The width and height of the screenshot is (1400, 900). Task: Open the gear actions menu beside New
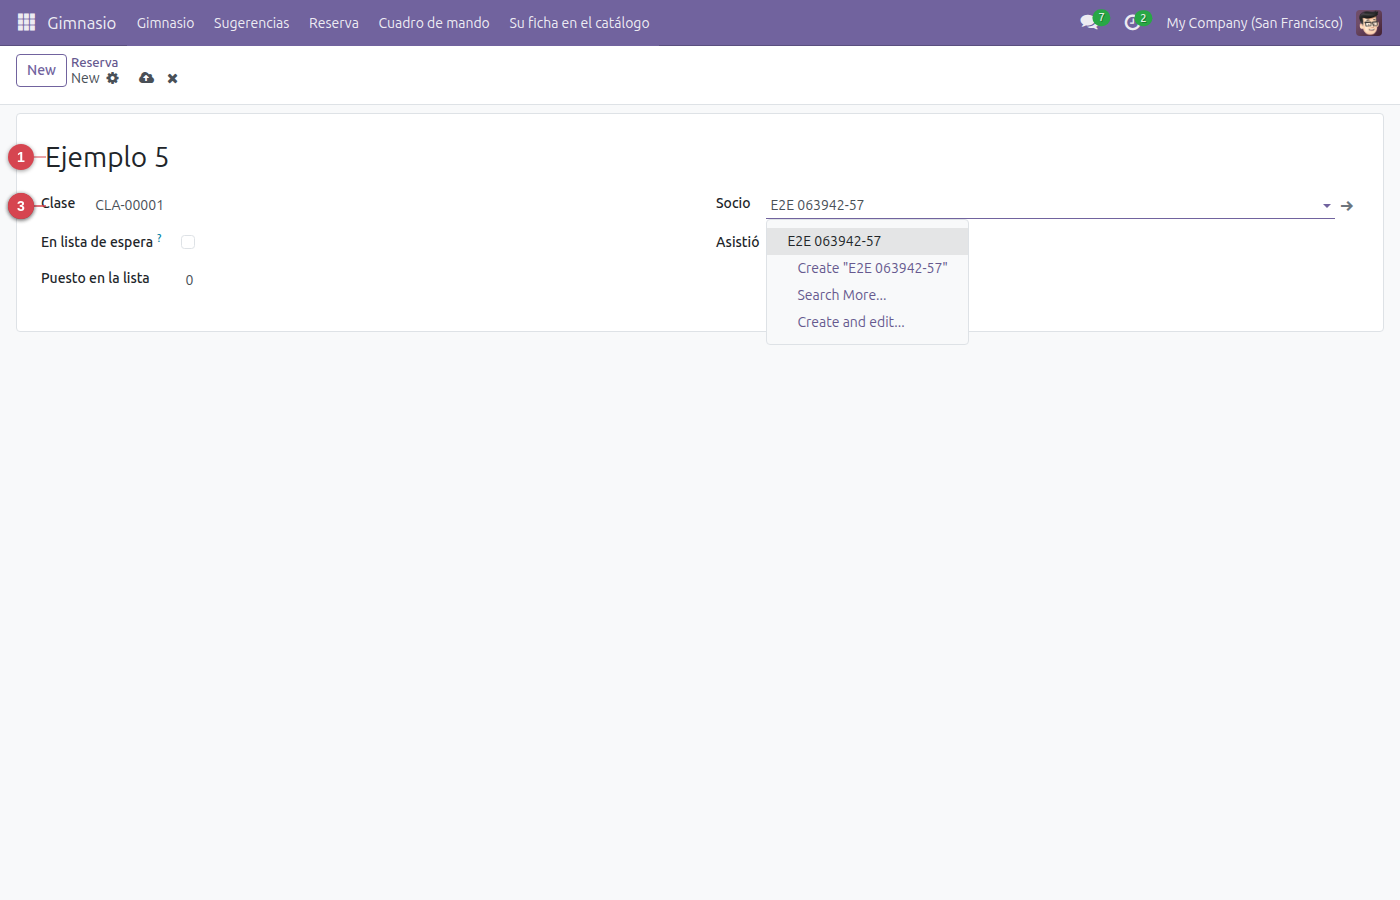113,78
